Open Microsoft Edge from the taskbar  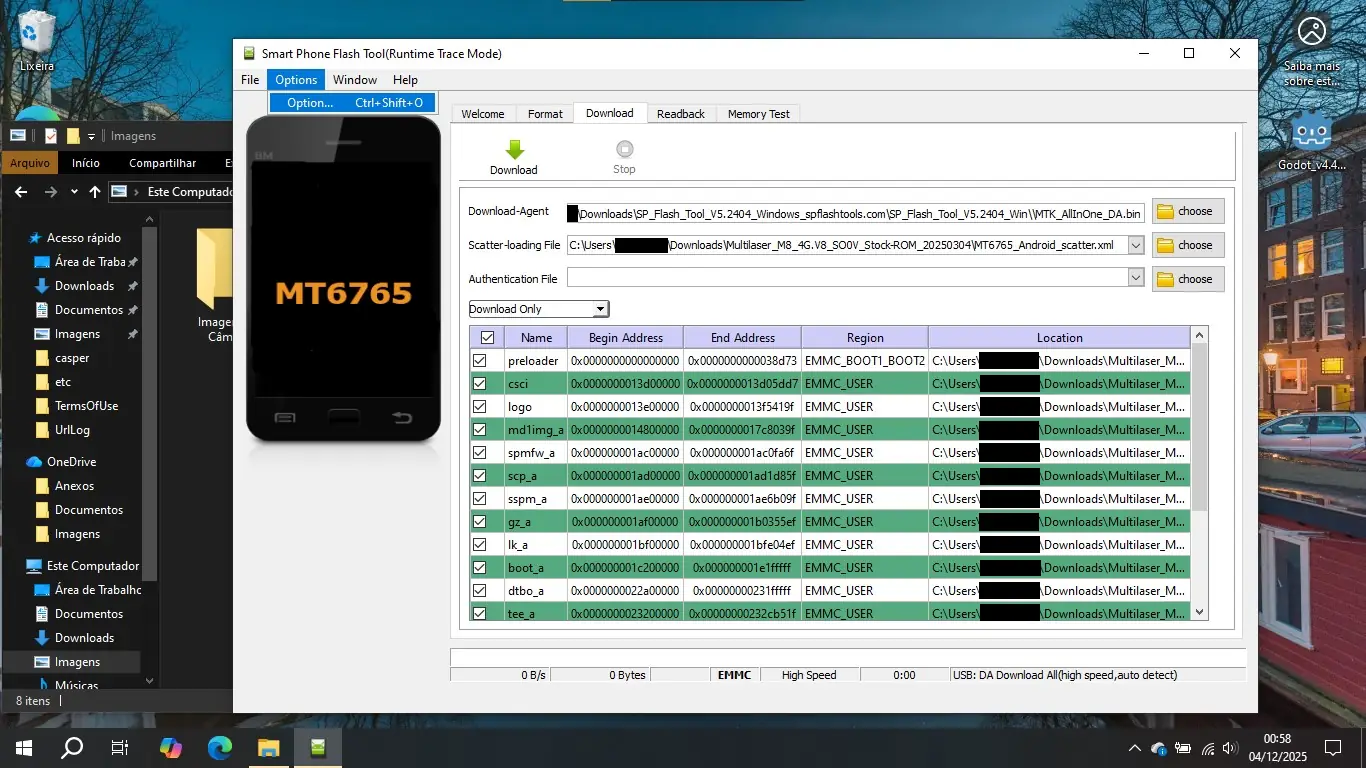[x=220, y=747]
